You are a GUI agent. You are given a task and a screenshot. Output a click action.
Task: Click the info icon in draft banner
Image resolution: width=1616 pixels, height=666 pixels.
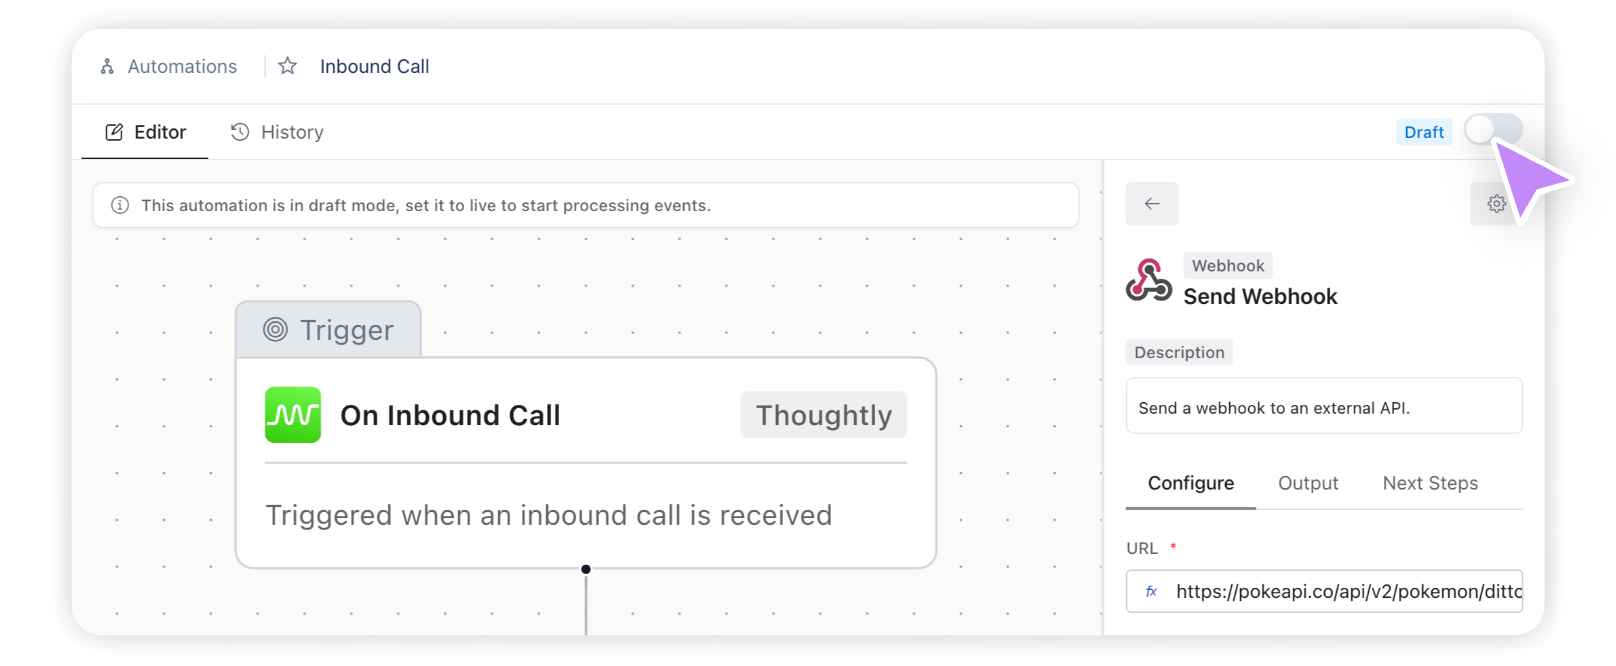click(x=120, y=205)
